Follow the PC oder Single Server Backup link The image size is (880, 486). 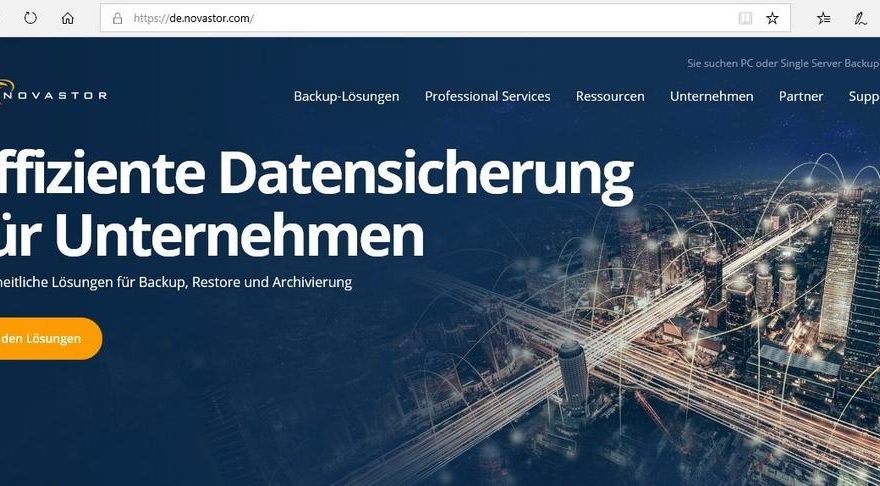coord(783,63)
